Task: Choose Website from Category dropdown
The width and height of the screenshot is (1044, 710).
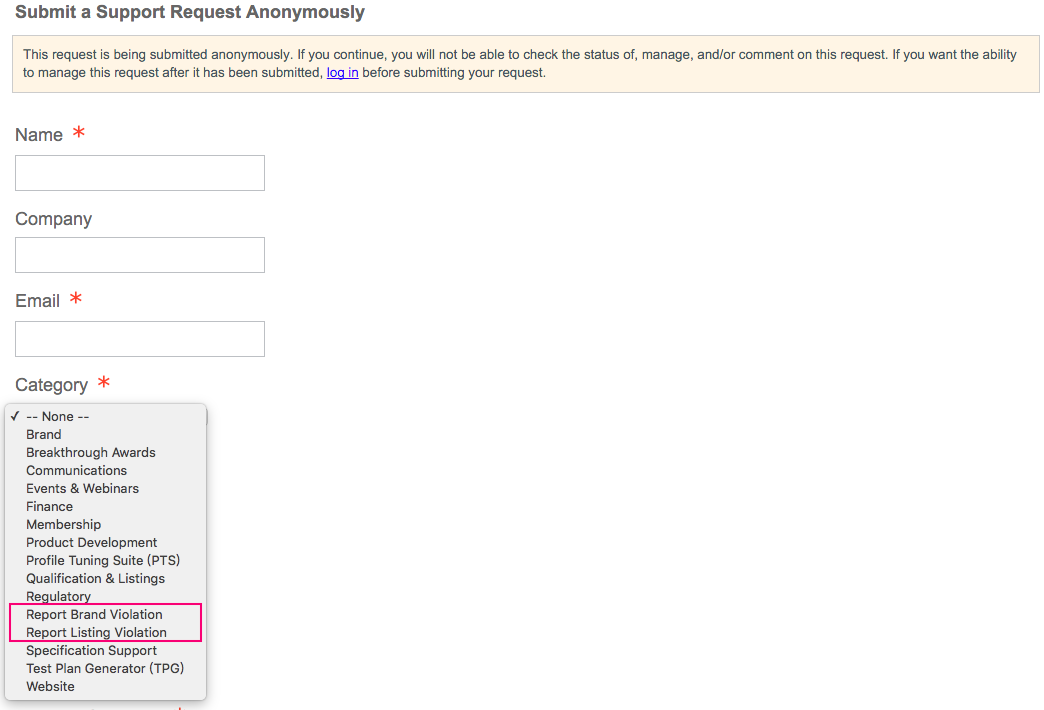Action: pos(51,686)
